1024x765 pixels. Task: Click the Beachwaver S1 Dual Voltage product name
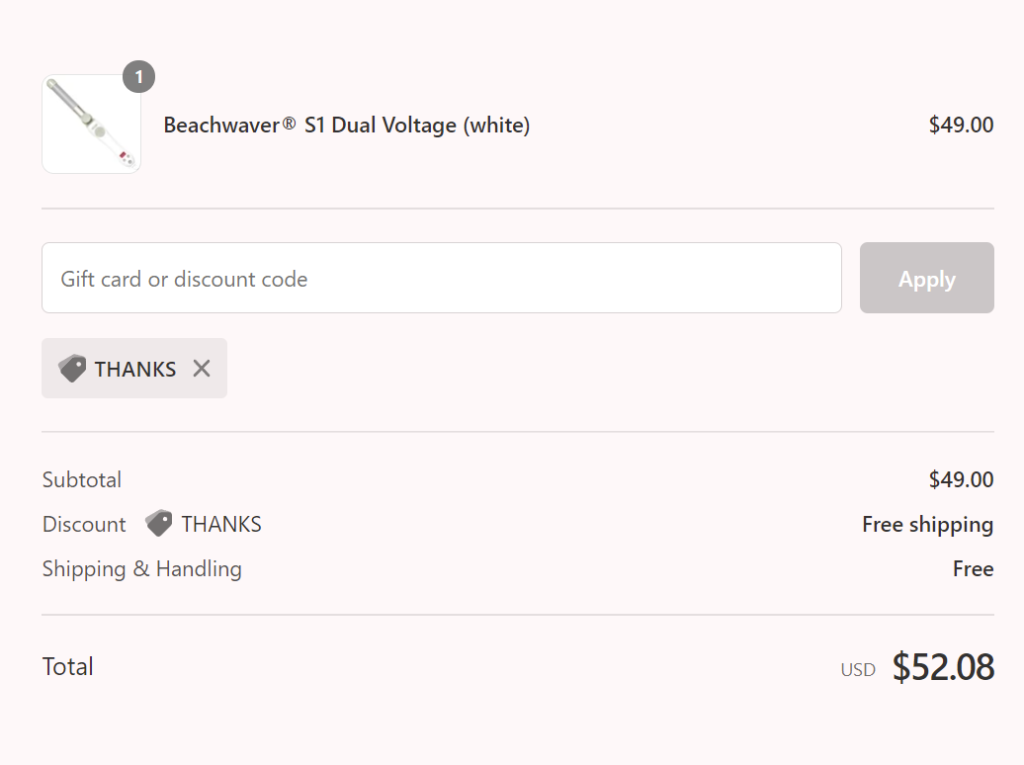pos(346,125)
